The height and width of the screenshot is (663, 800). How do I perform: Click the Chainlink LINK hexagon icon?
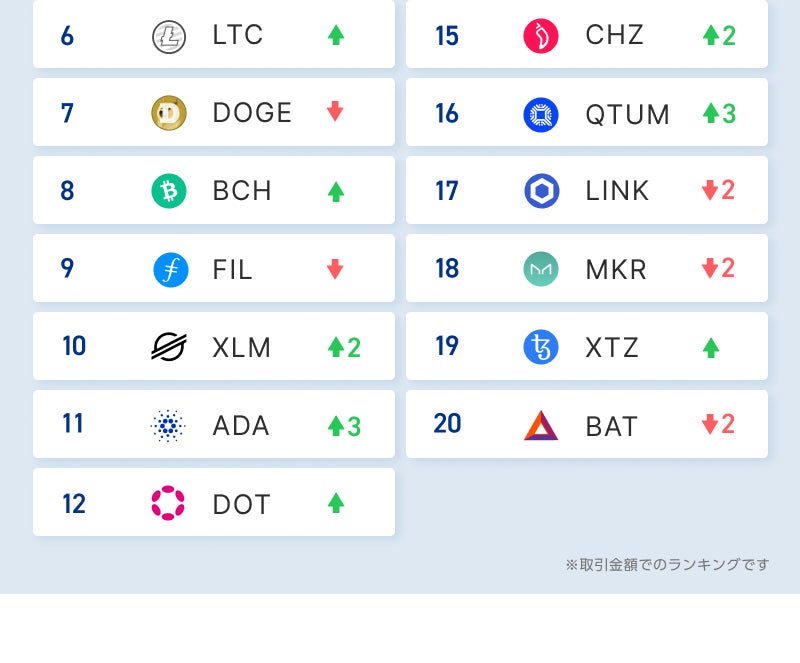pyautogui.click(x=541, y=191)
